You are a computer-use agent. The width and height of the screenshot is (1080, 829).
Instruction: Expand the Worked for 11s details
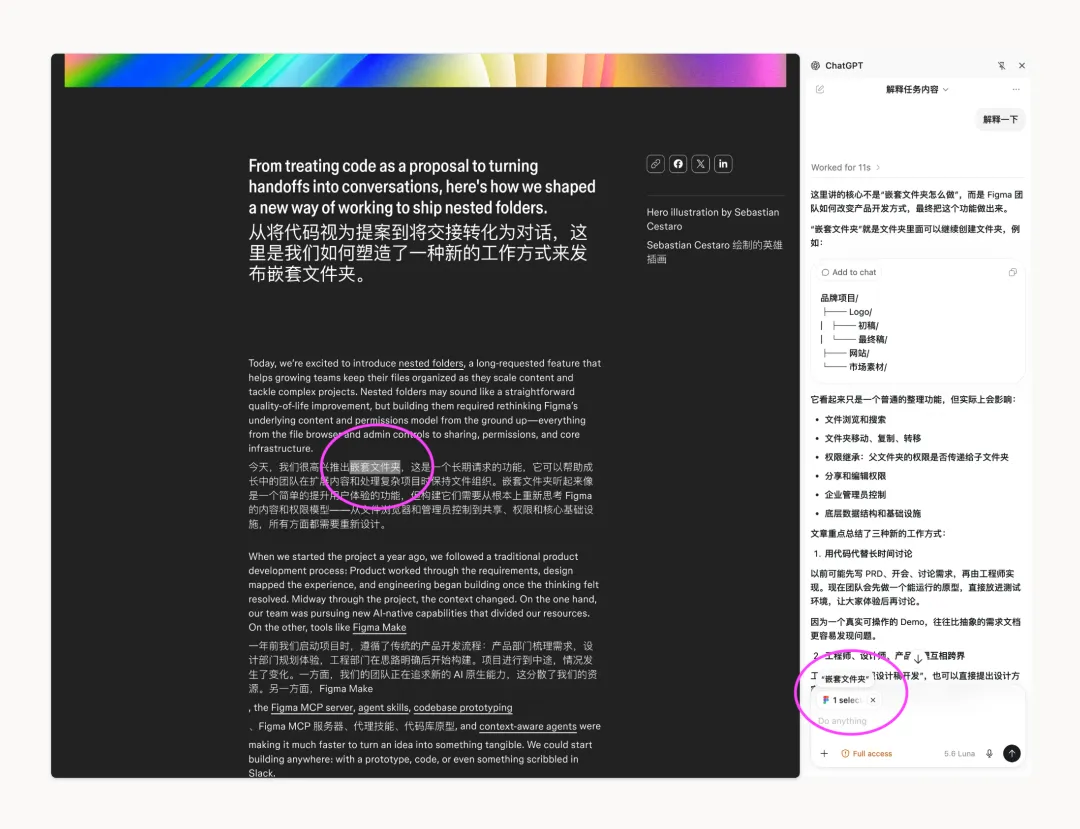click(845, 167)
